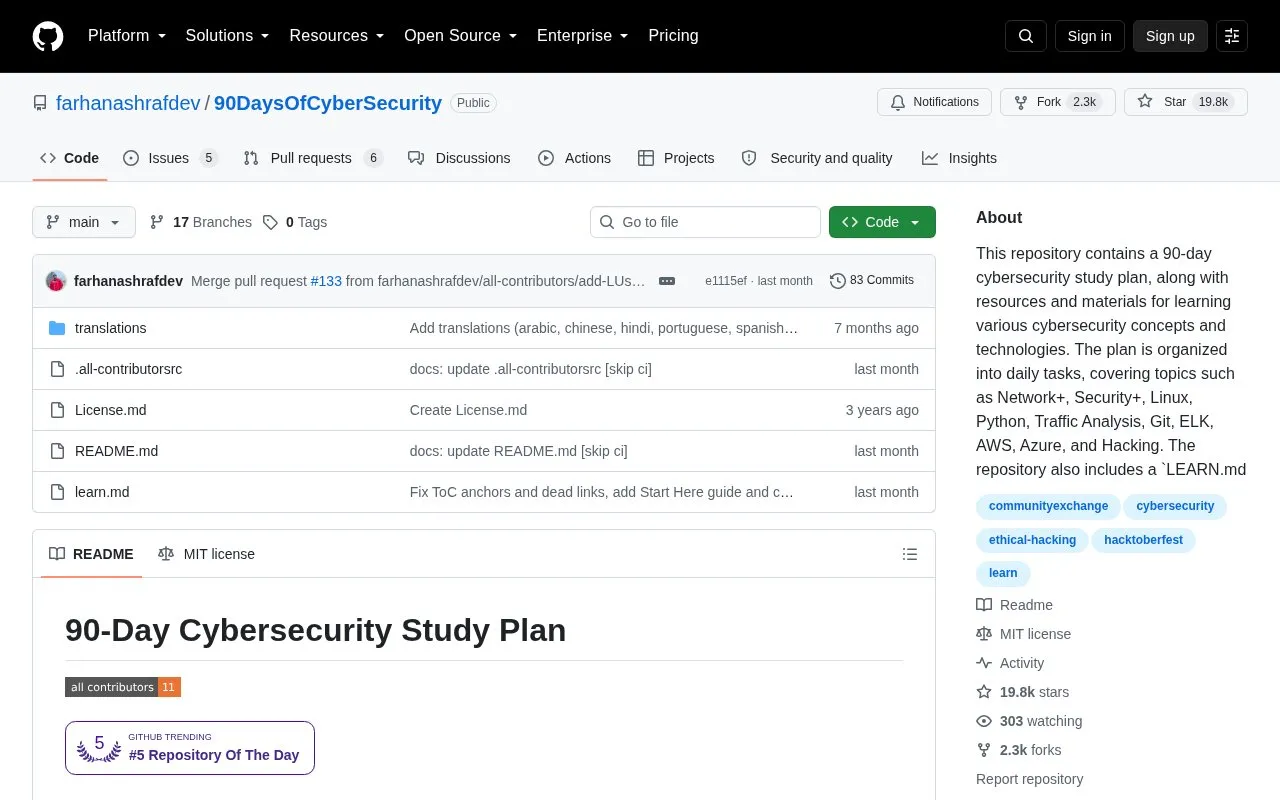Viewport: 1280px width, 800px height.
Task: Open the Readme sidebar link
Action: pos(1015,605)
